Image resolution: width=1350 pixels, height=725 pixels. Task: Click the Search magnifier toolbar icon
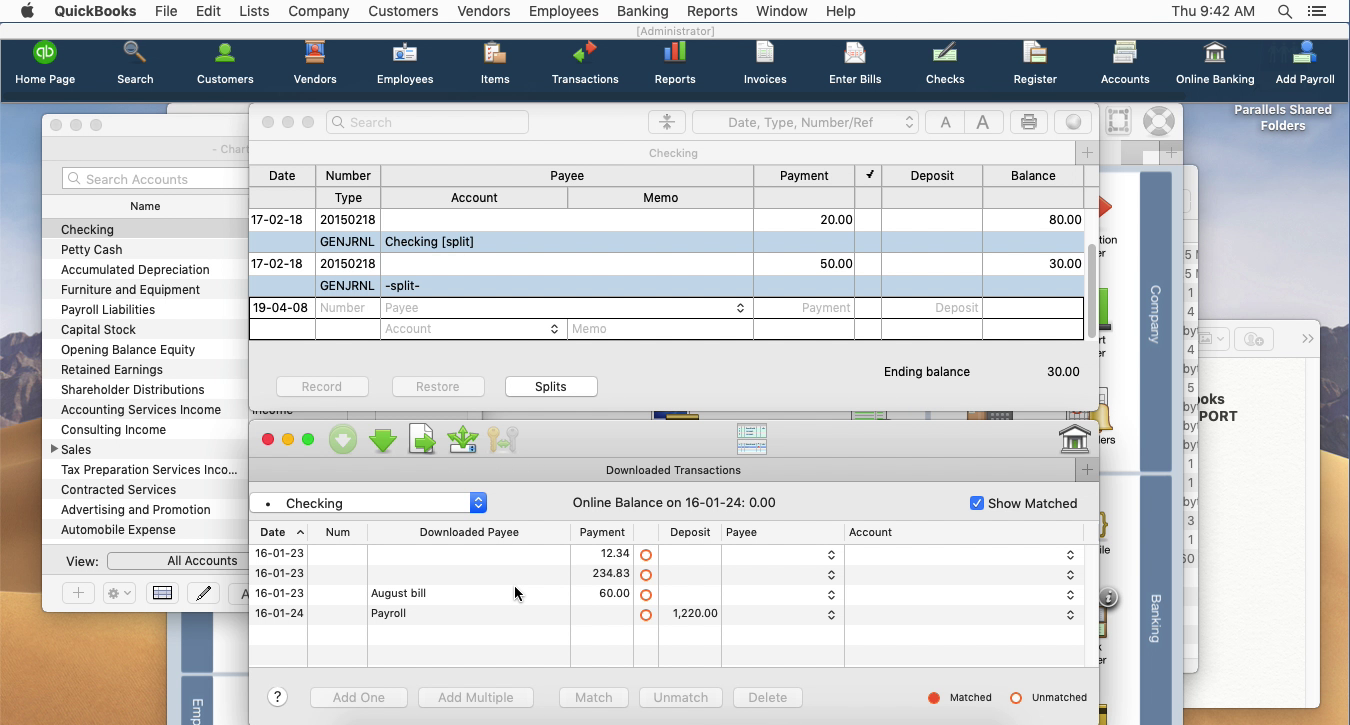tap(135, 63)
